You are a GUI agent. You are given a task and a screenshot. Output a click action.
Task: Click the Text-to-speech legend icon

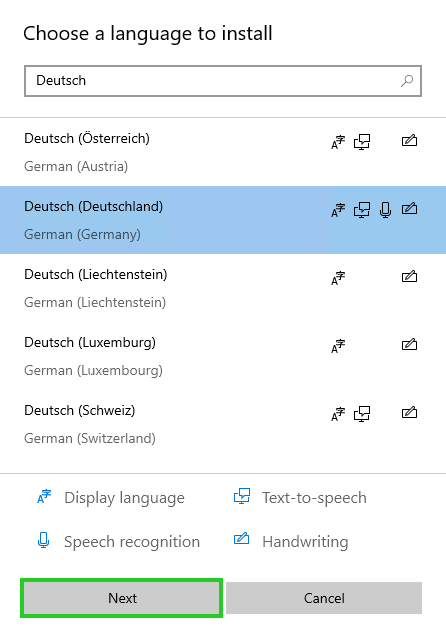tap(242, 496)
